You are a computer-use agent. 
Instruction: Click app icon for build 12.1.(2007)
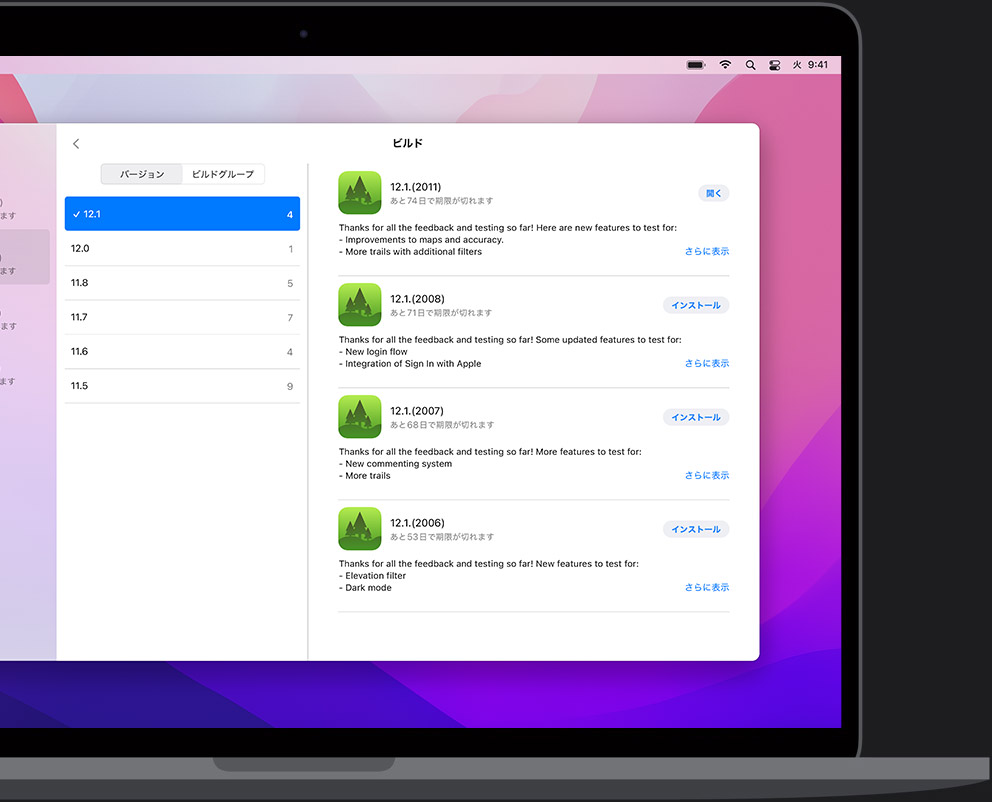point(360,417)
